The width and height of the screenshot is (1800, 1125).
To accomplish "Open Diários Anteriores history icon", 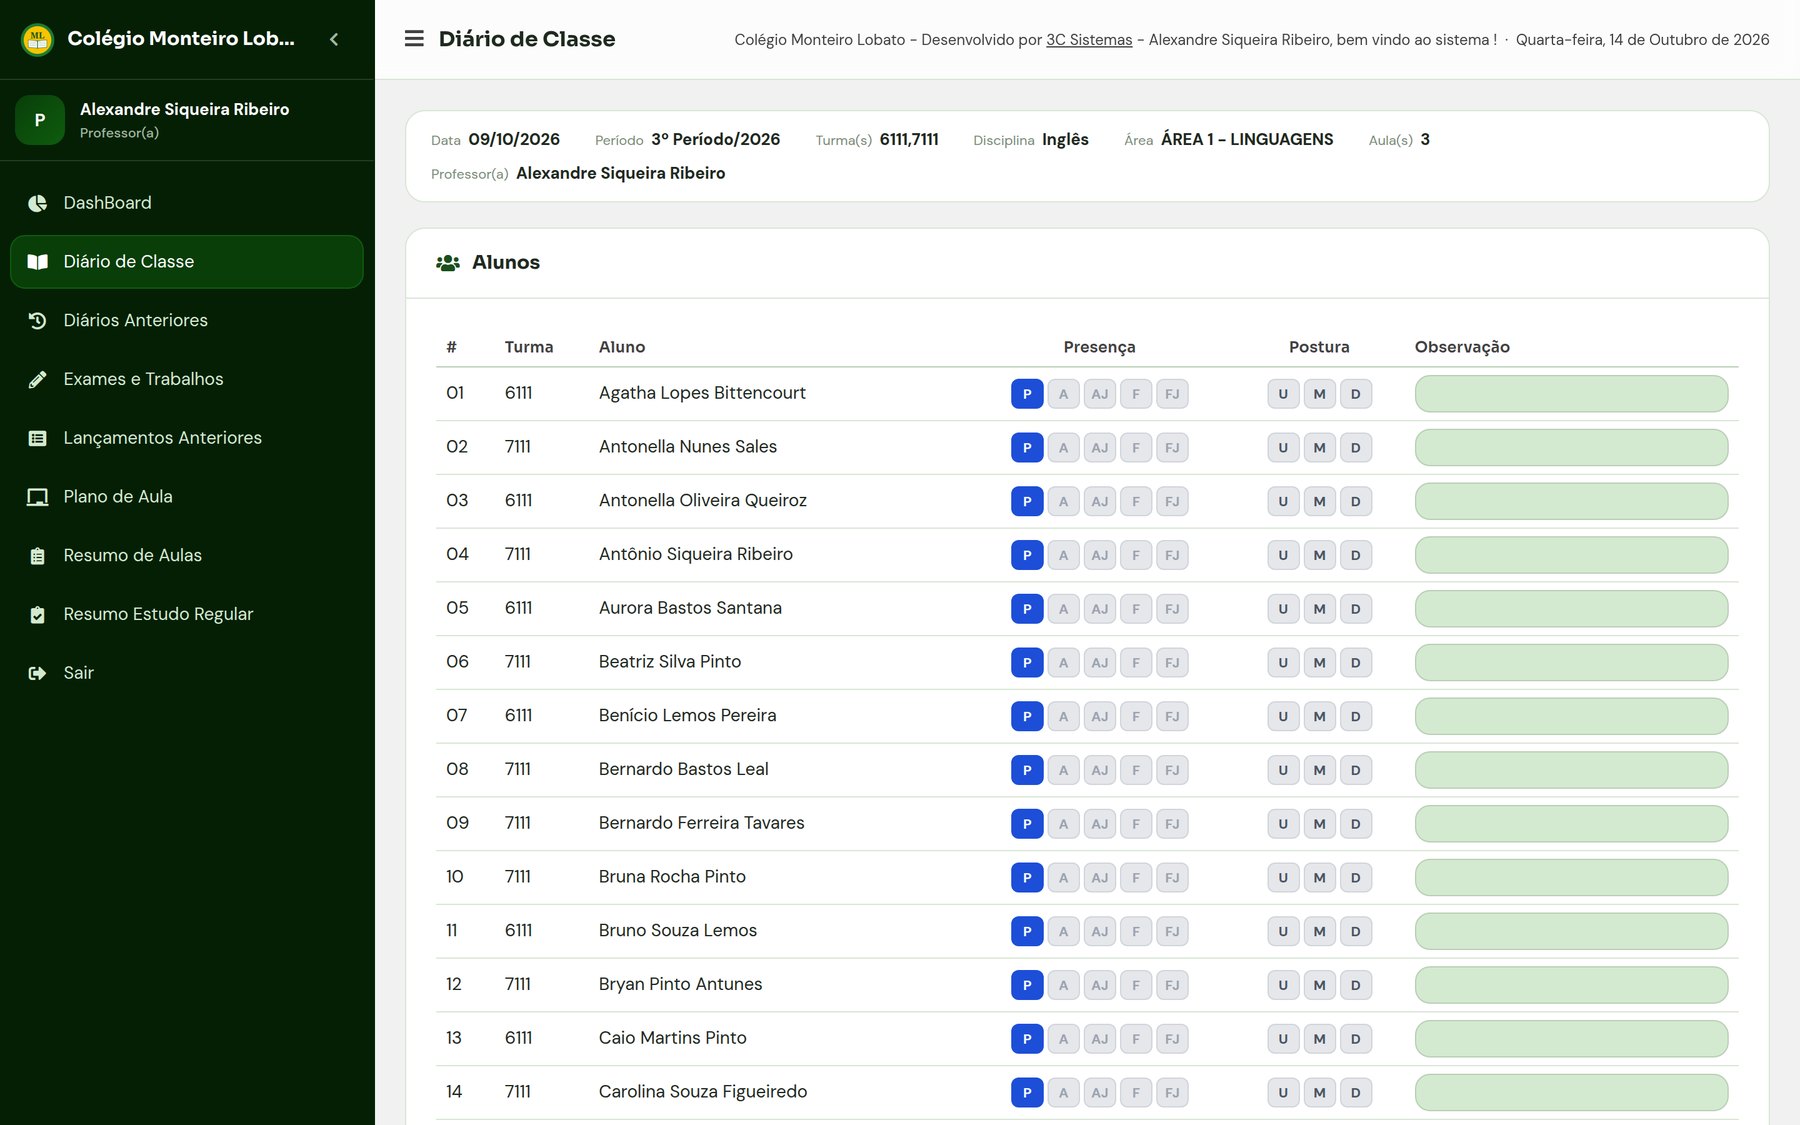I will pos(37,320).
